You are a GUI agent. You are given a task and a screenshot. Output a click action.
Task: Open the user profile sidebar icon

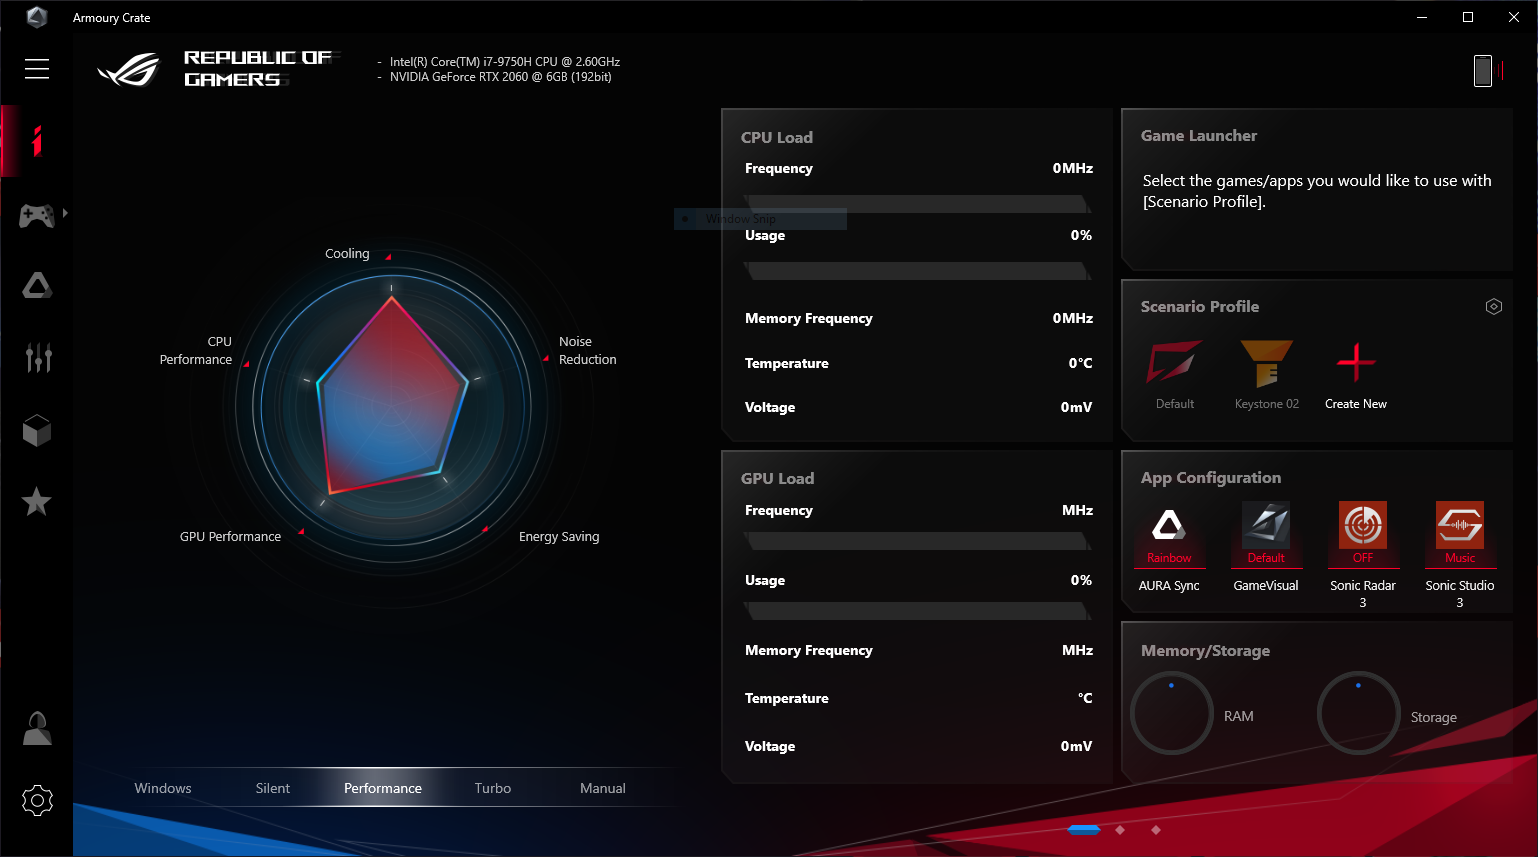tap(37, 728)
